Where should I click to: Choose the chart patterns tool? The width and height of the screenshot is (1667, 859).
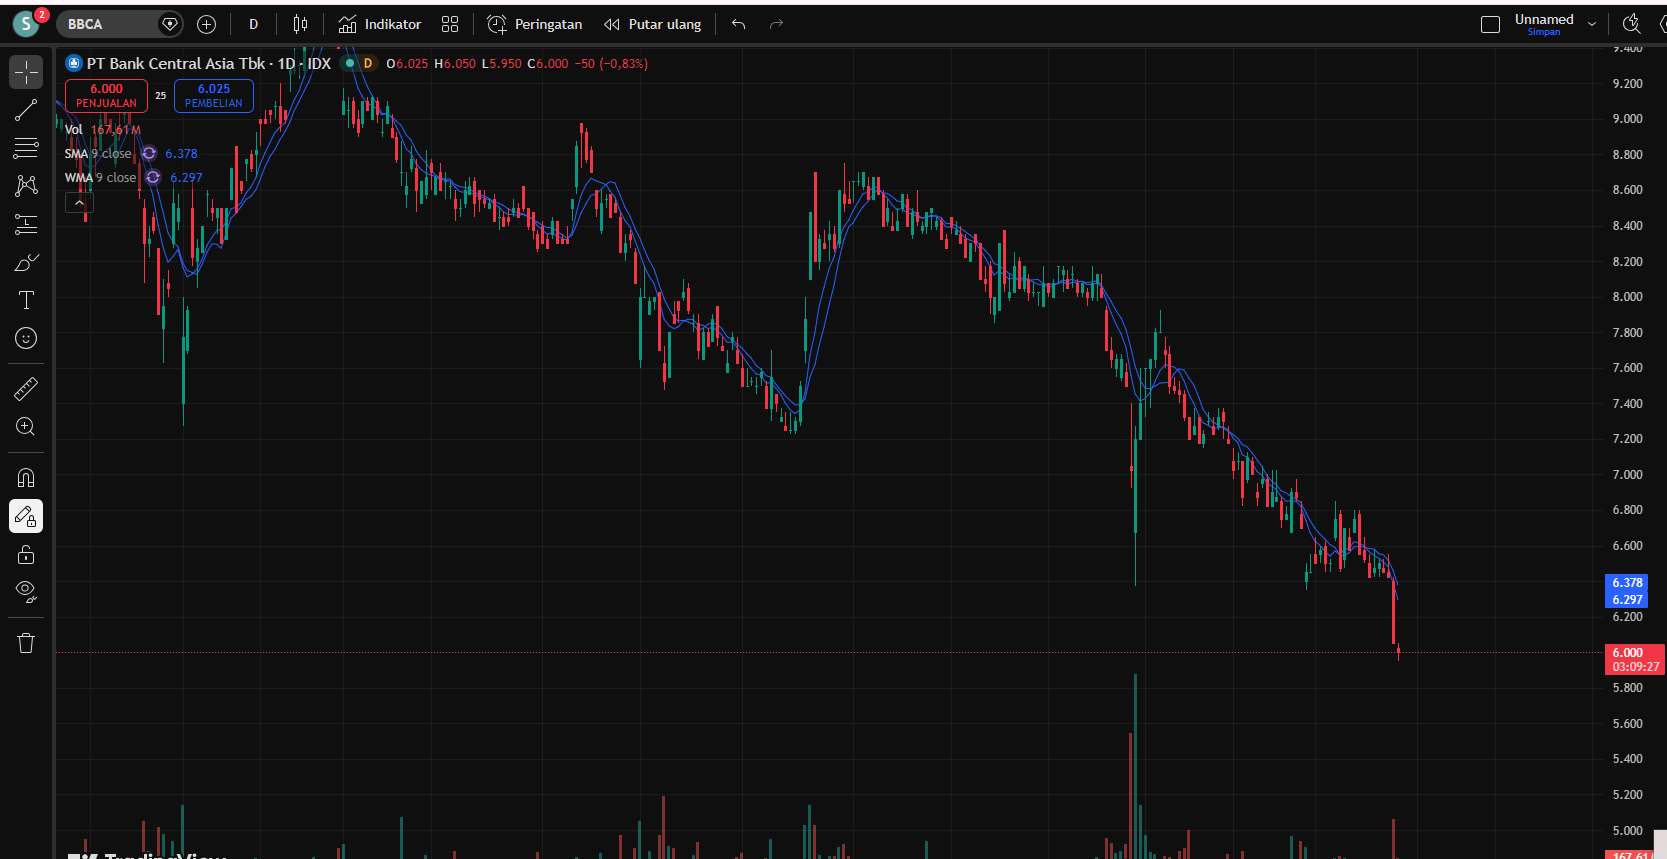click(26, 186)
